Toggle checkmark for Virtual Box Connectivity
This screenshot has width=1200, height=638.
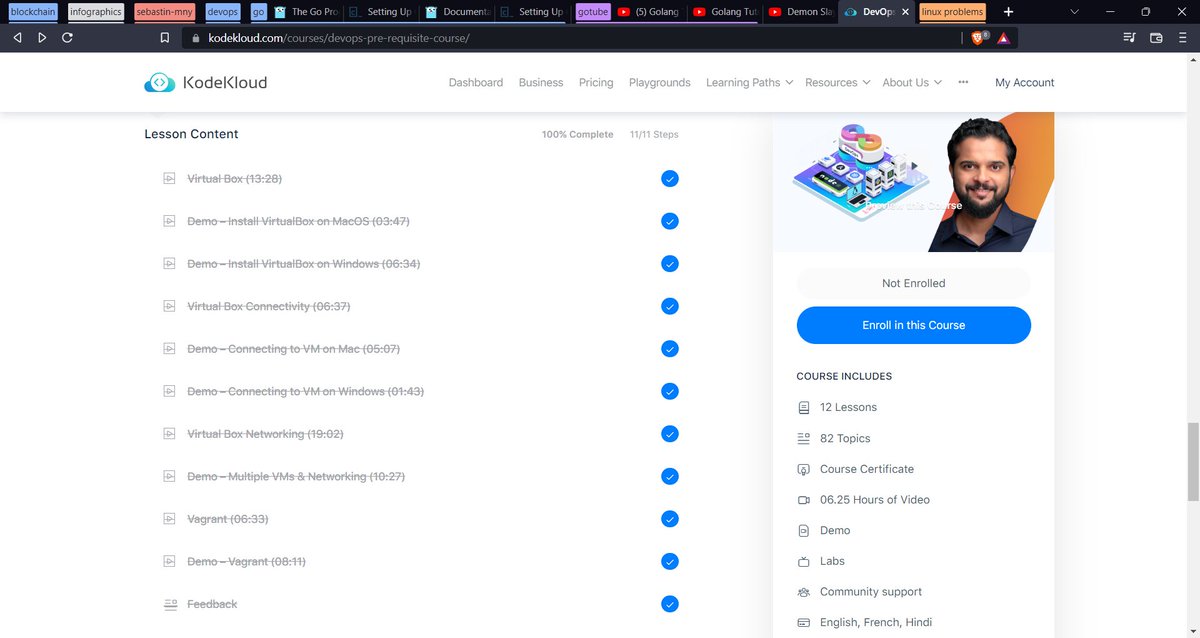point(670,306)
